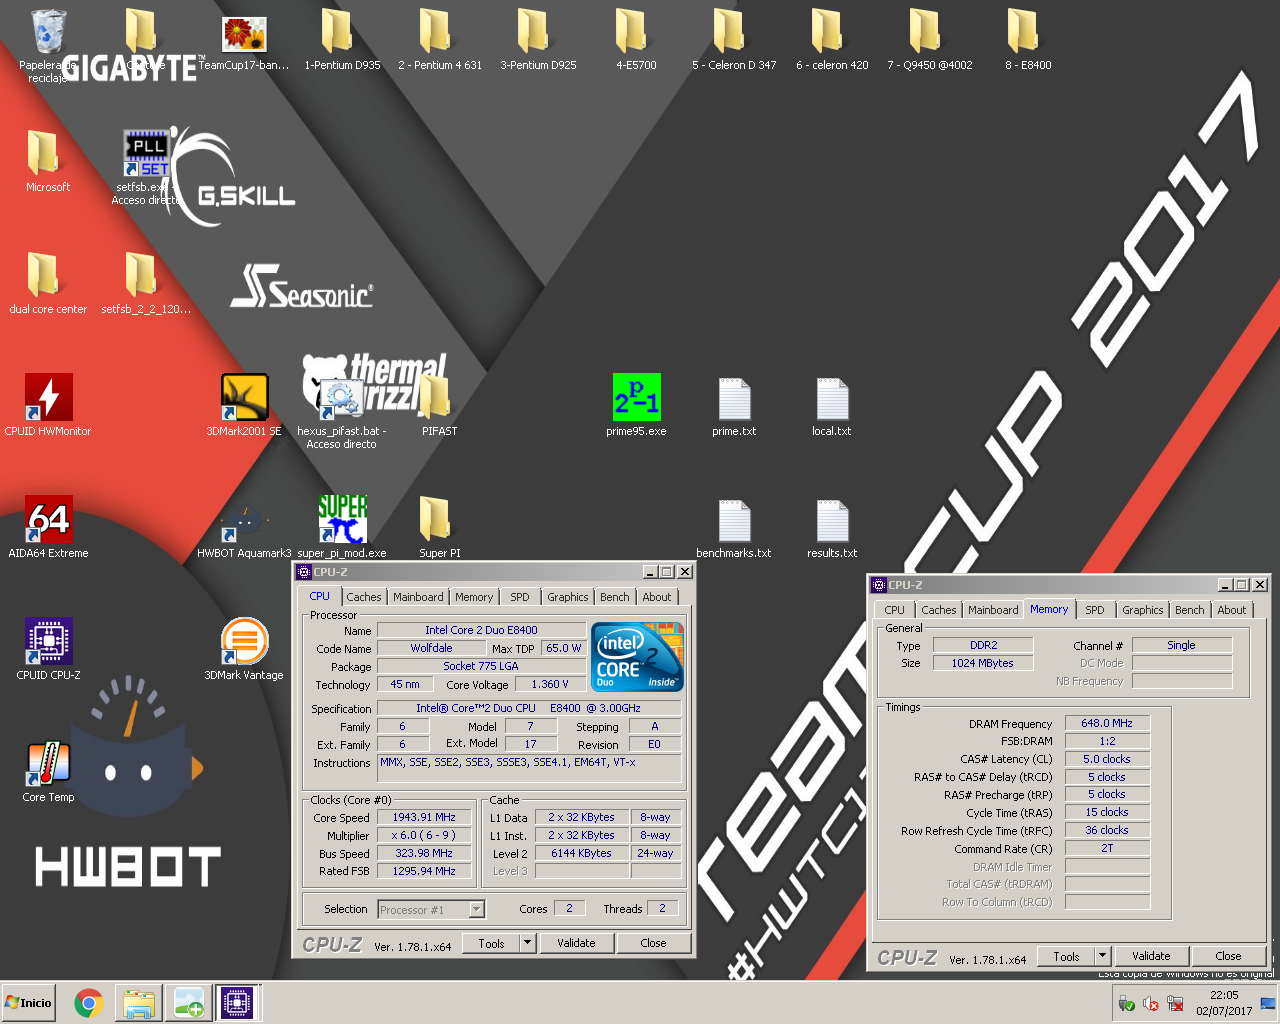Switch to CPU tab in right CPU-Z window

(x=894, y=610)
